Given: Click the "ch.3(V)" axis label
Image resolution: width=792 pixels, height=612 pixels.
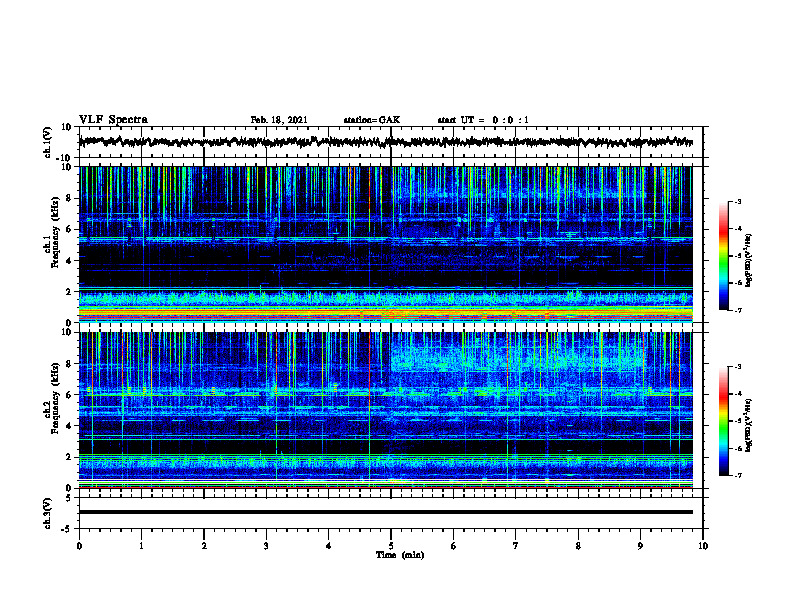Looking at the screenshot, I should [48, 513].
